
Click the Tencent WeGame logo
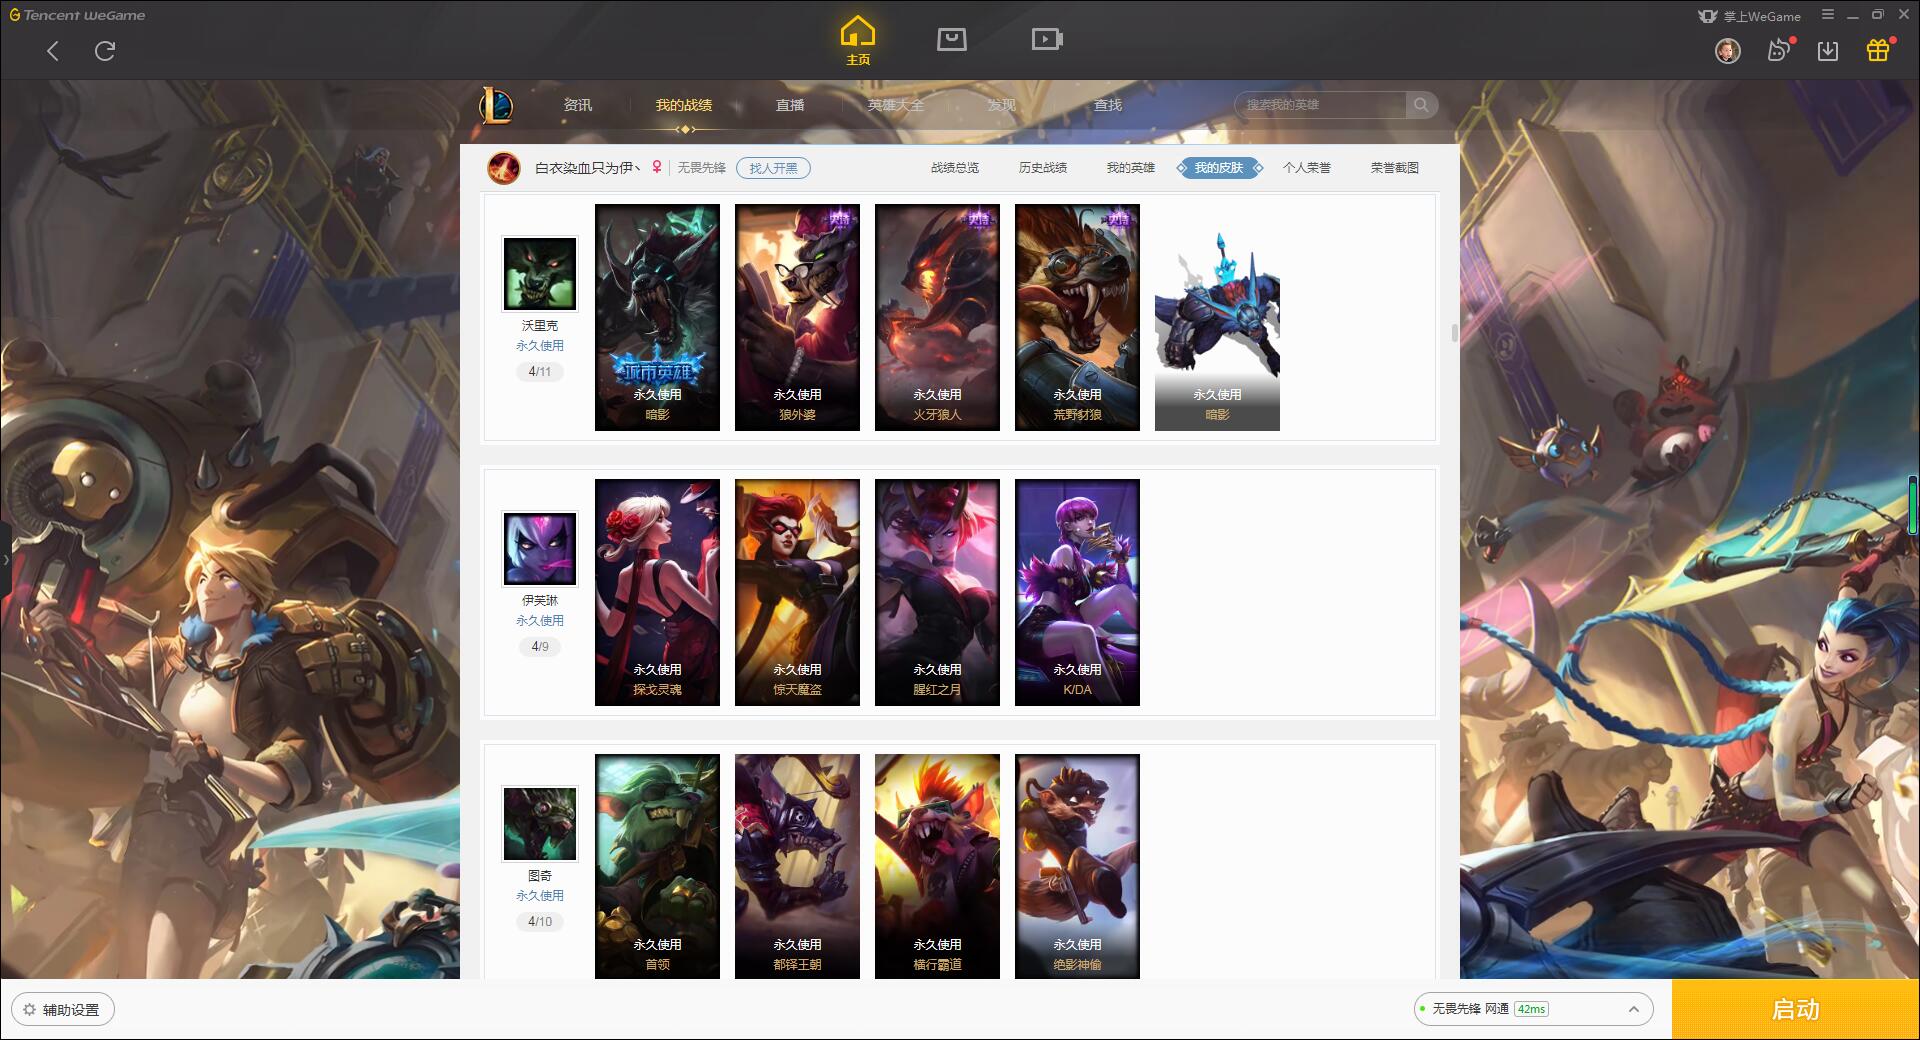77,15
